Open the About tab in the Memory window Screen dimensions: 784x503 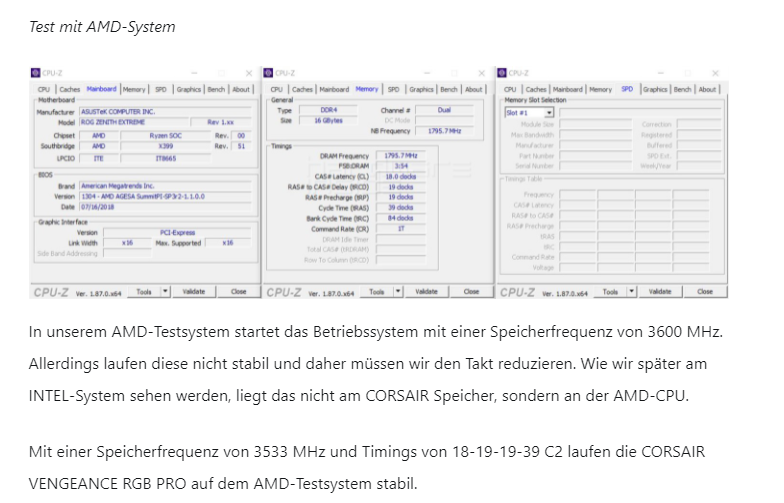point(474,90)
